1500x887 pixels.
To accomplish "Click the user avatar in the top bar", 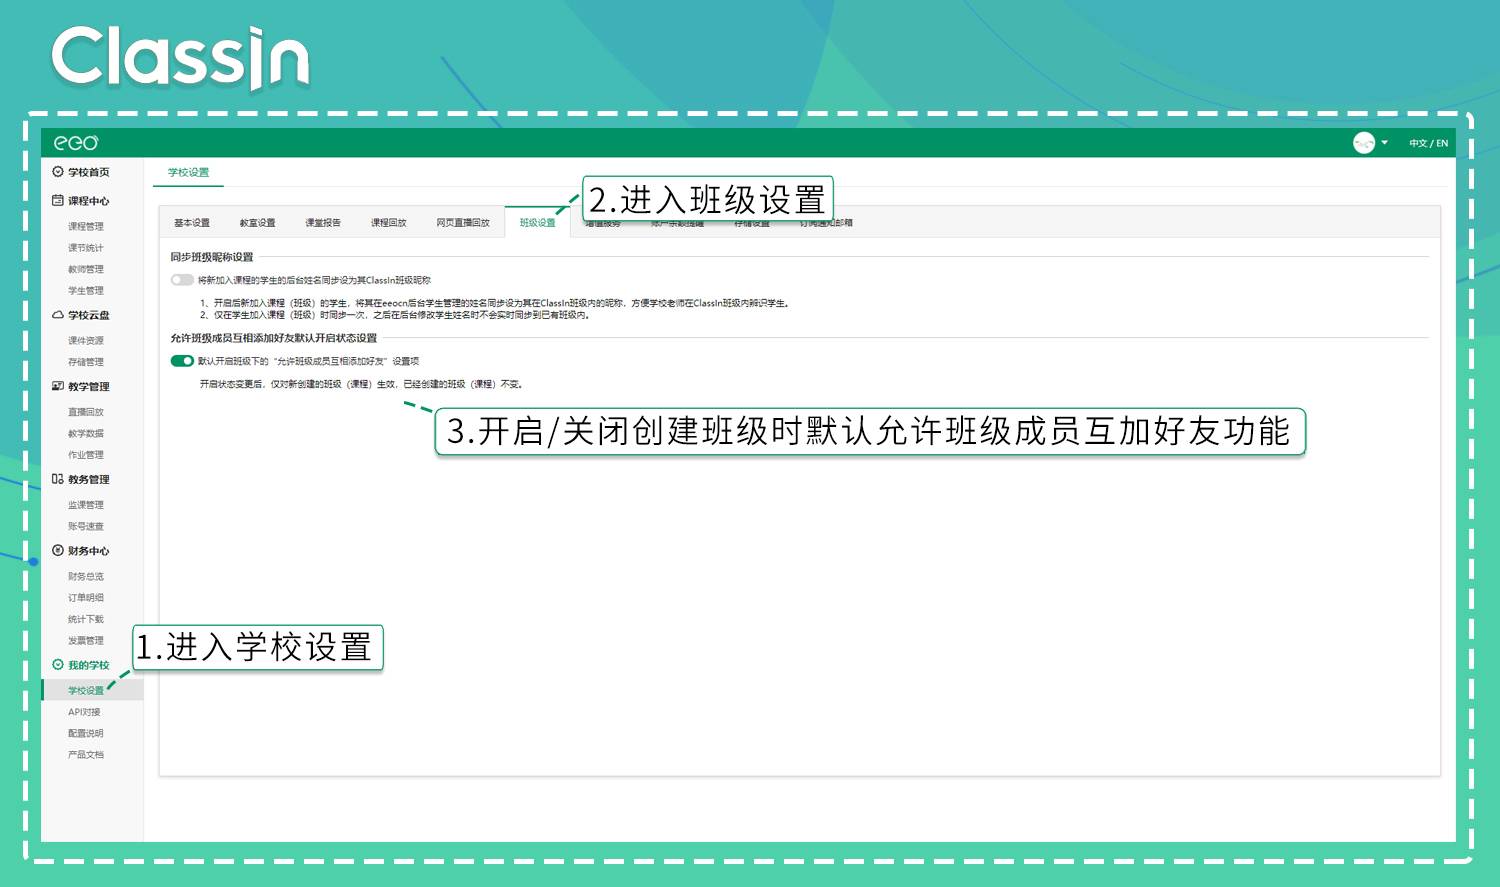I will coord(1364,143).
